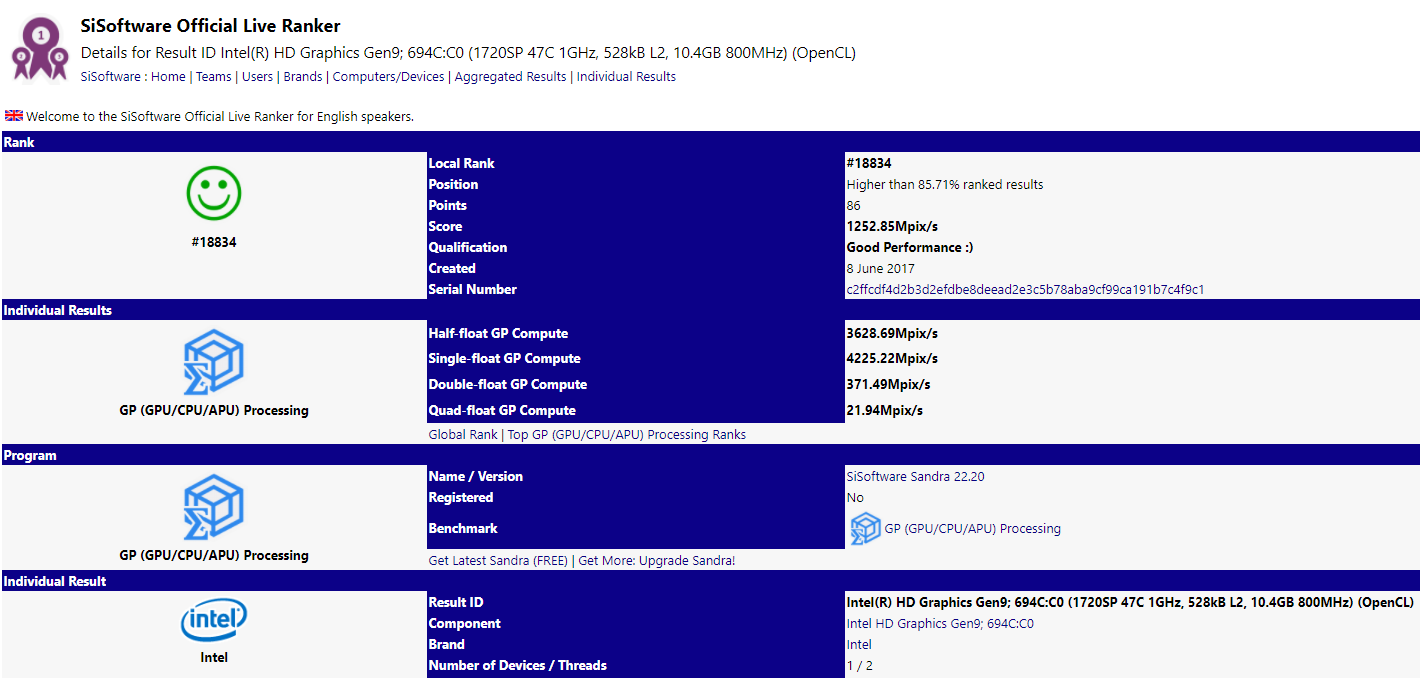Click the SiSoftware Official Live Ranker title
1420x678 pixels.
[210, 27]
